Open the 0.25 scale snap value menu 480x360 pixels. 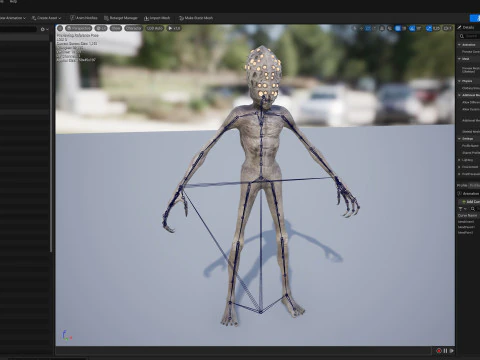[437, 28]
